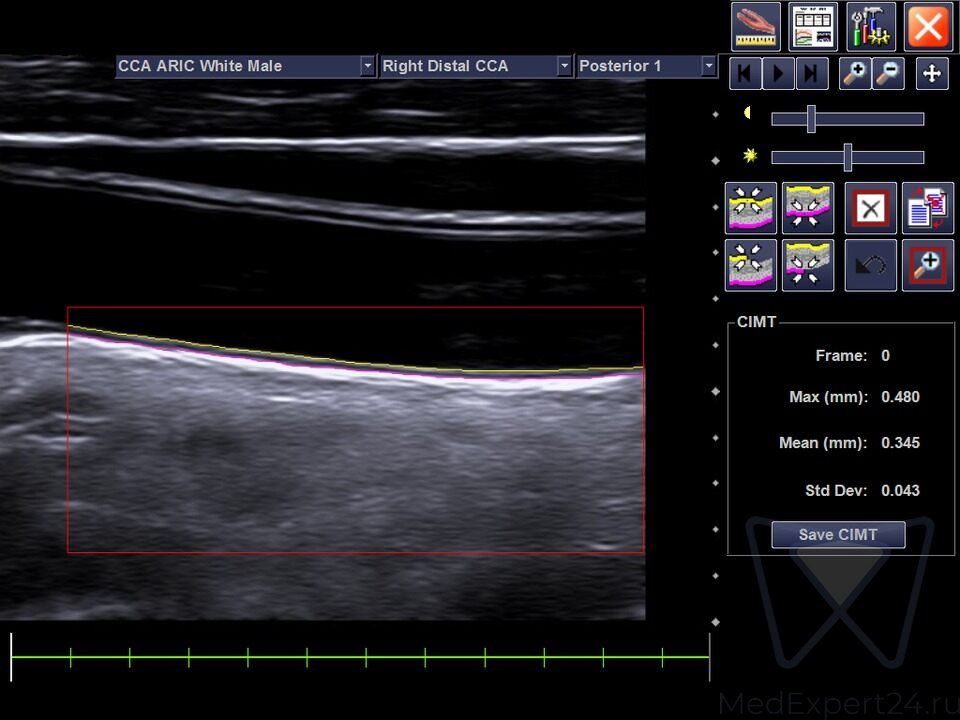The width and height of the screenshot is (960, 720).
Task: Skip to the last frame
Action: point(811,74)
